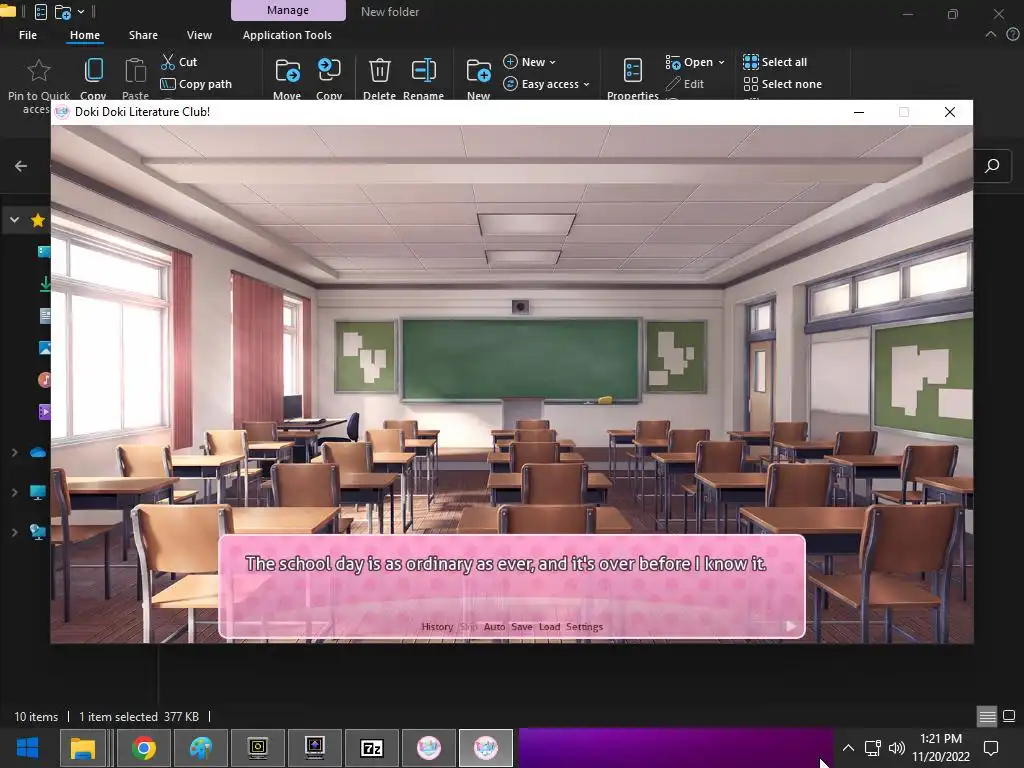Collapse the Quick access tree node

[x=14, y=220]
